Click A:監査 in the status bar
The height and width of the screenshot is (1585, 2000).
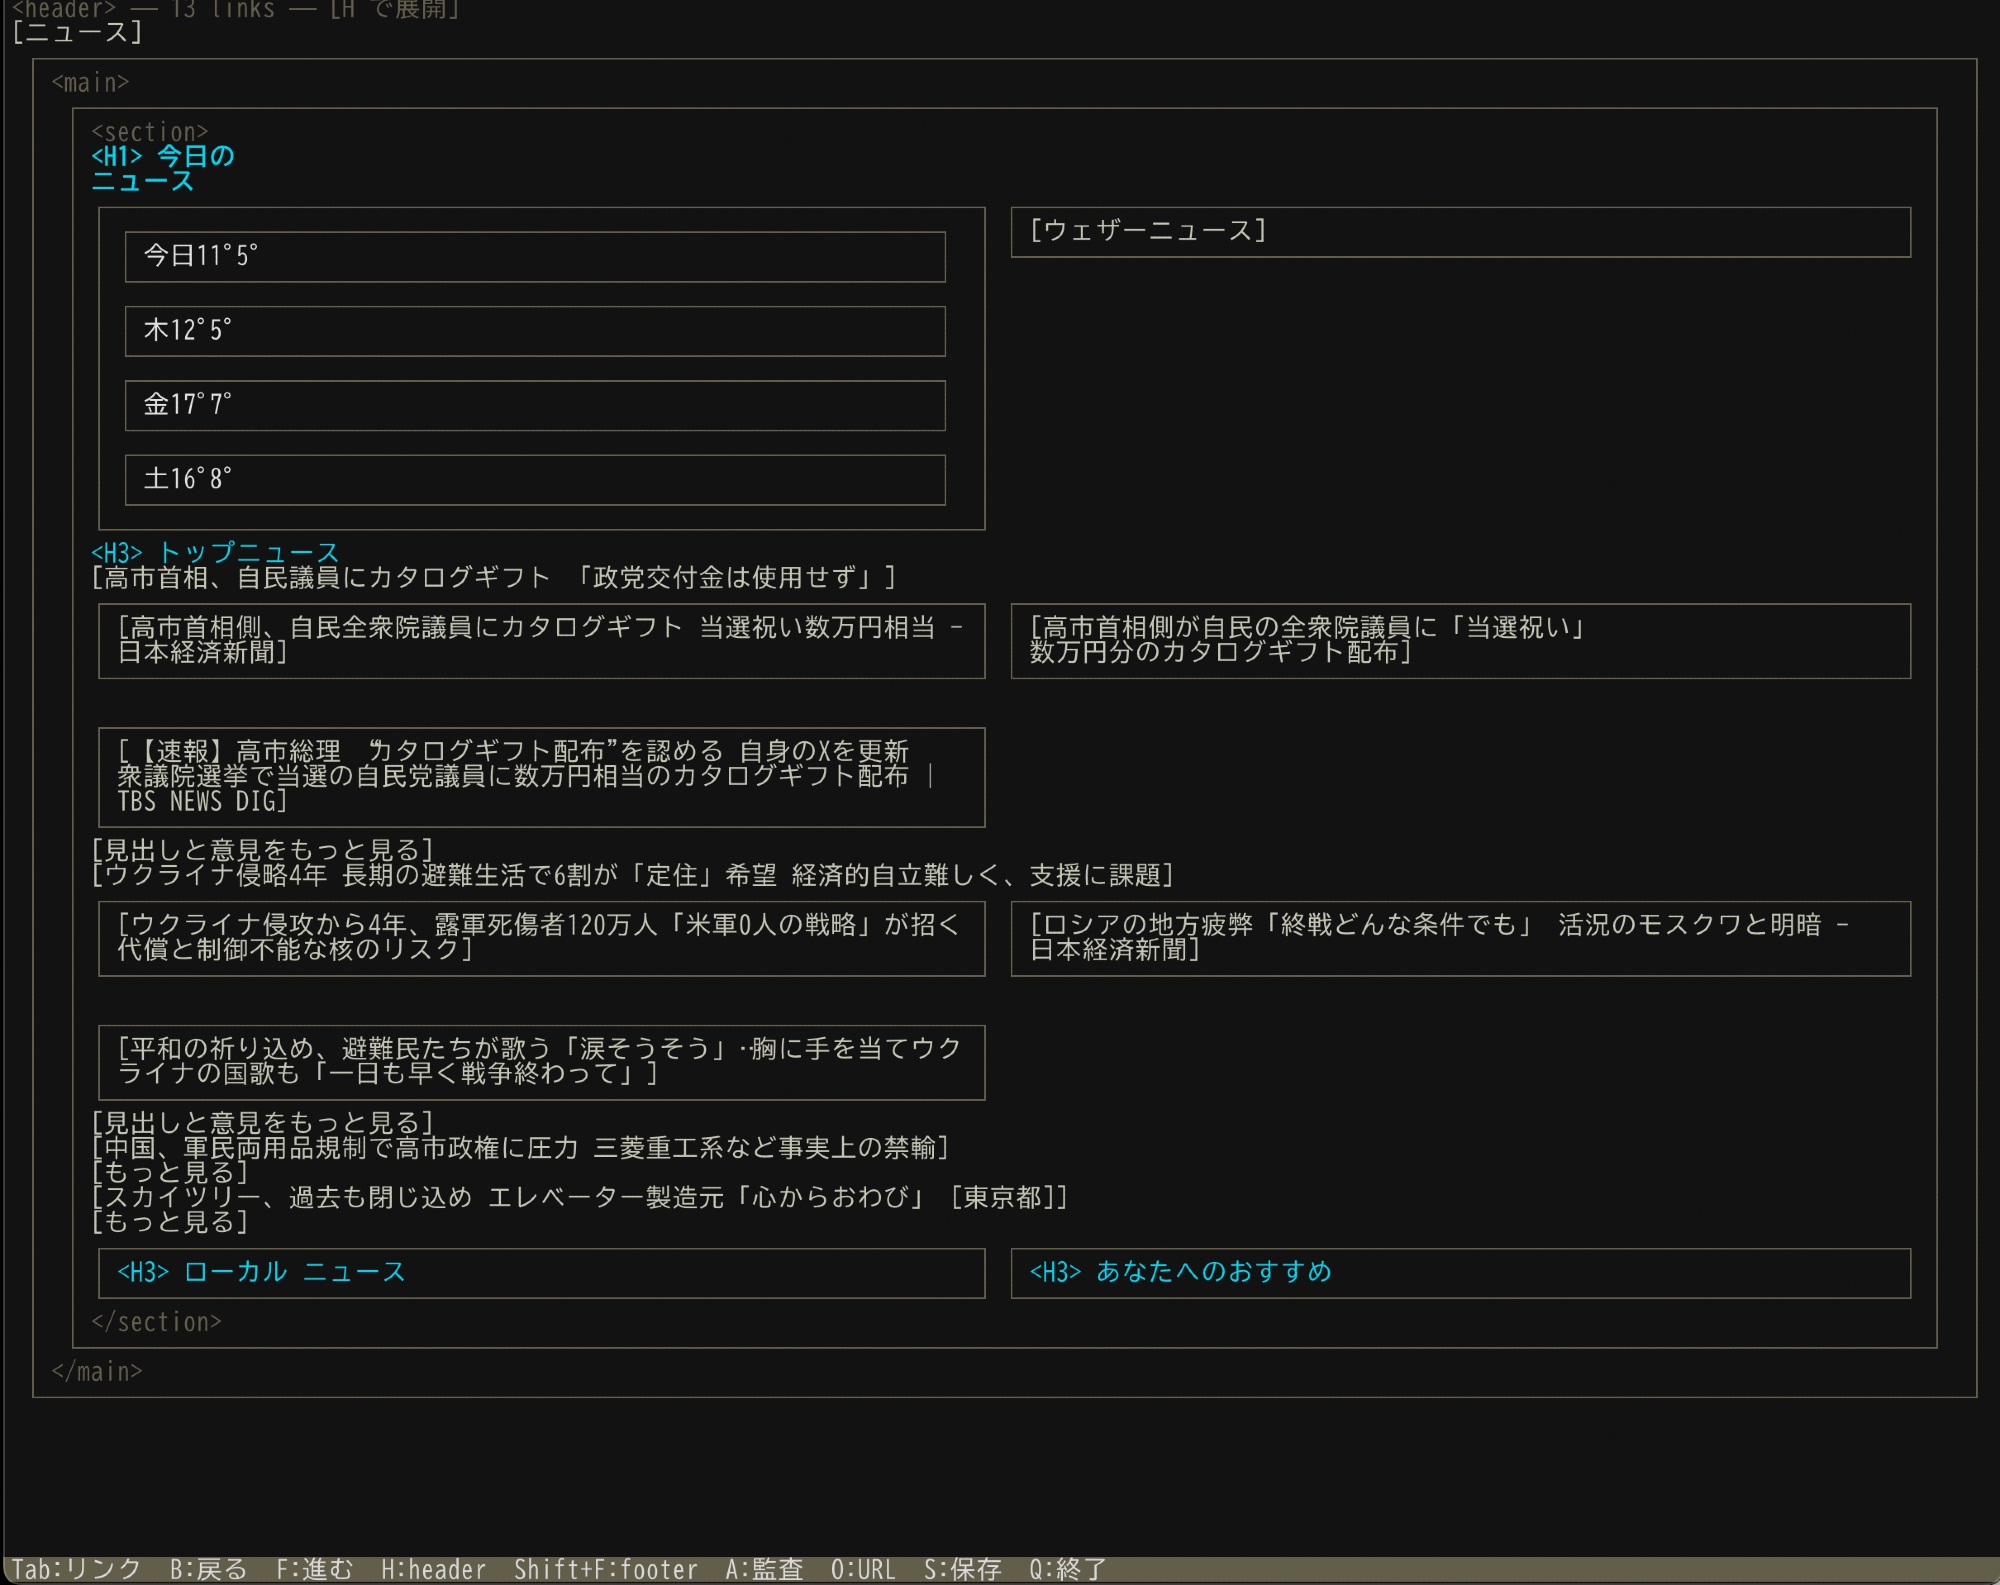(x=764, y=1569)
